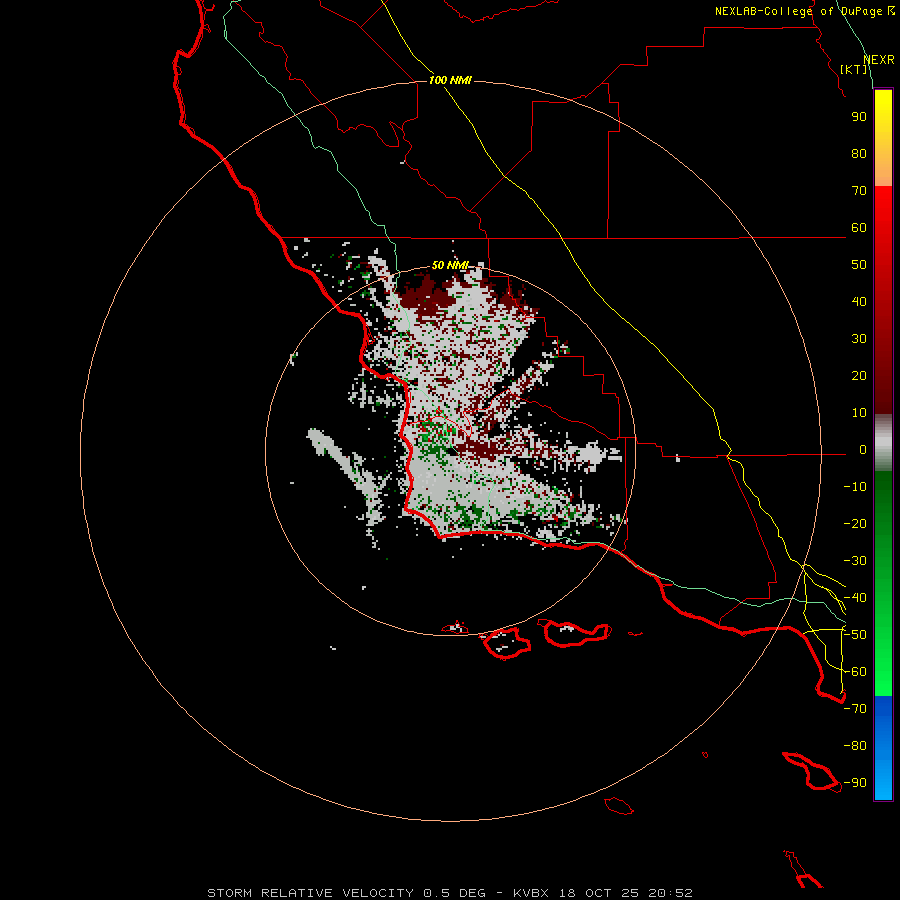Click the -90 knot scale label
The height and width of the screenshot is (900, 900).
coord(855,783)
